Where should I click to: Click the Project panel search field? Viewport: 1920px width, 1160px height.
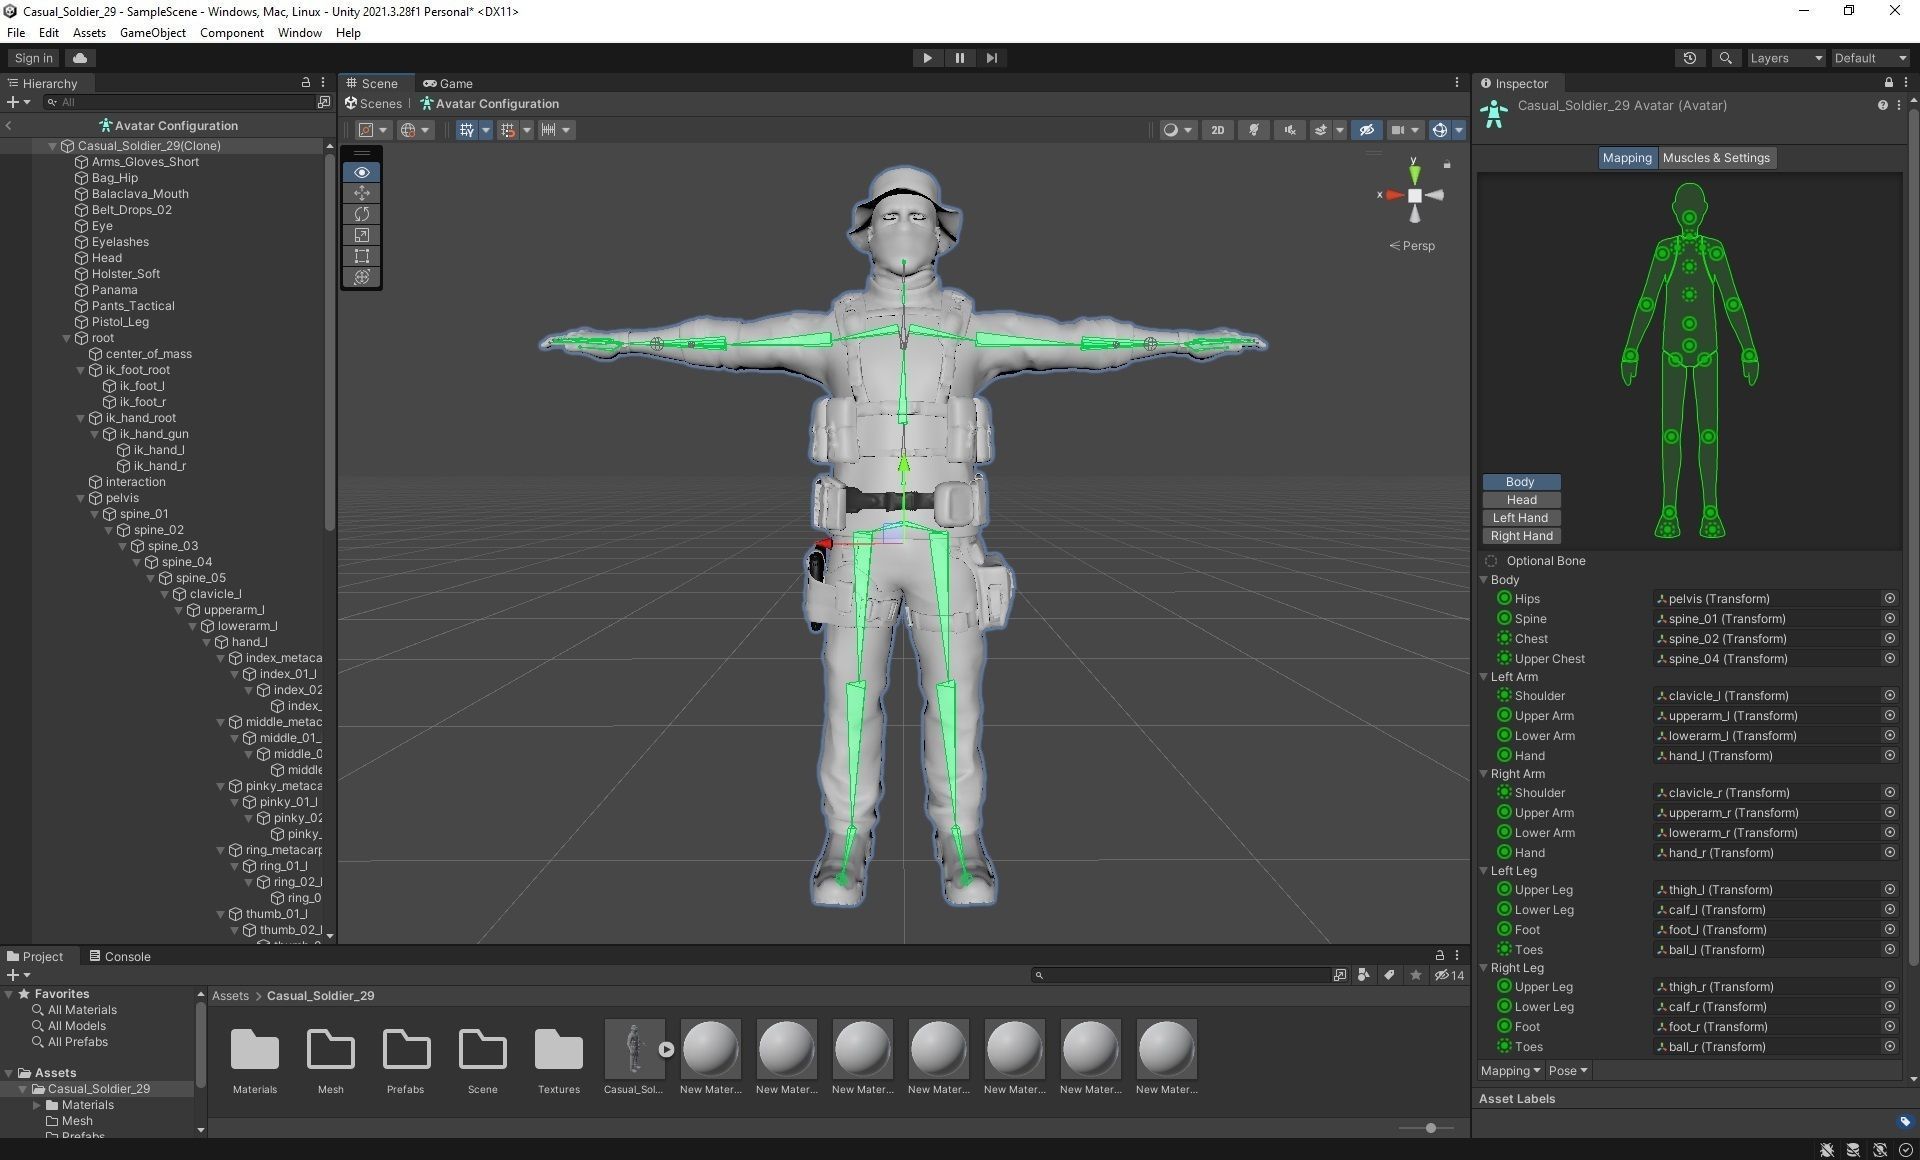tap(1180, 975)
